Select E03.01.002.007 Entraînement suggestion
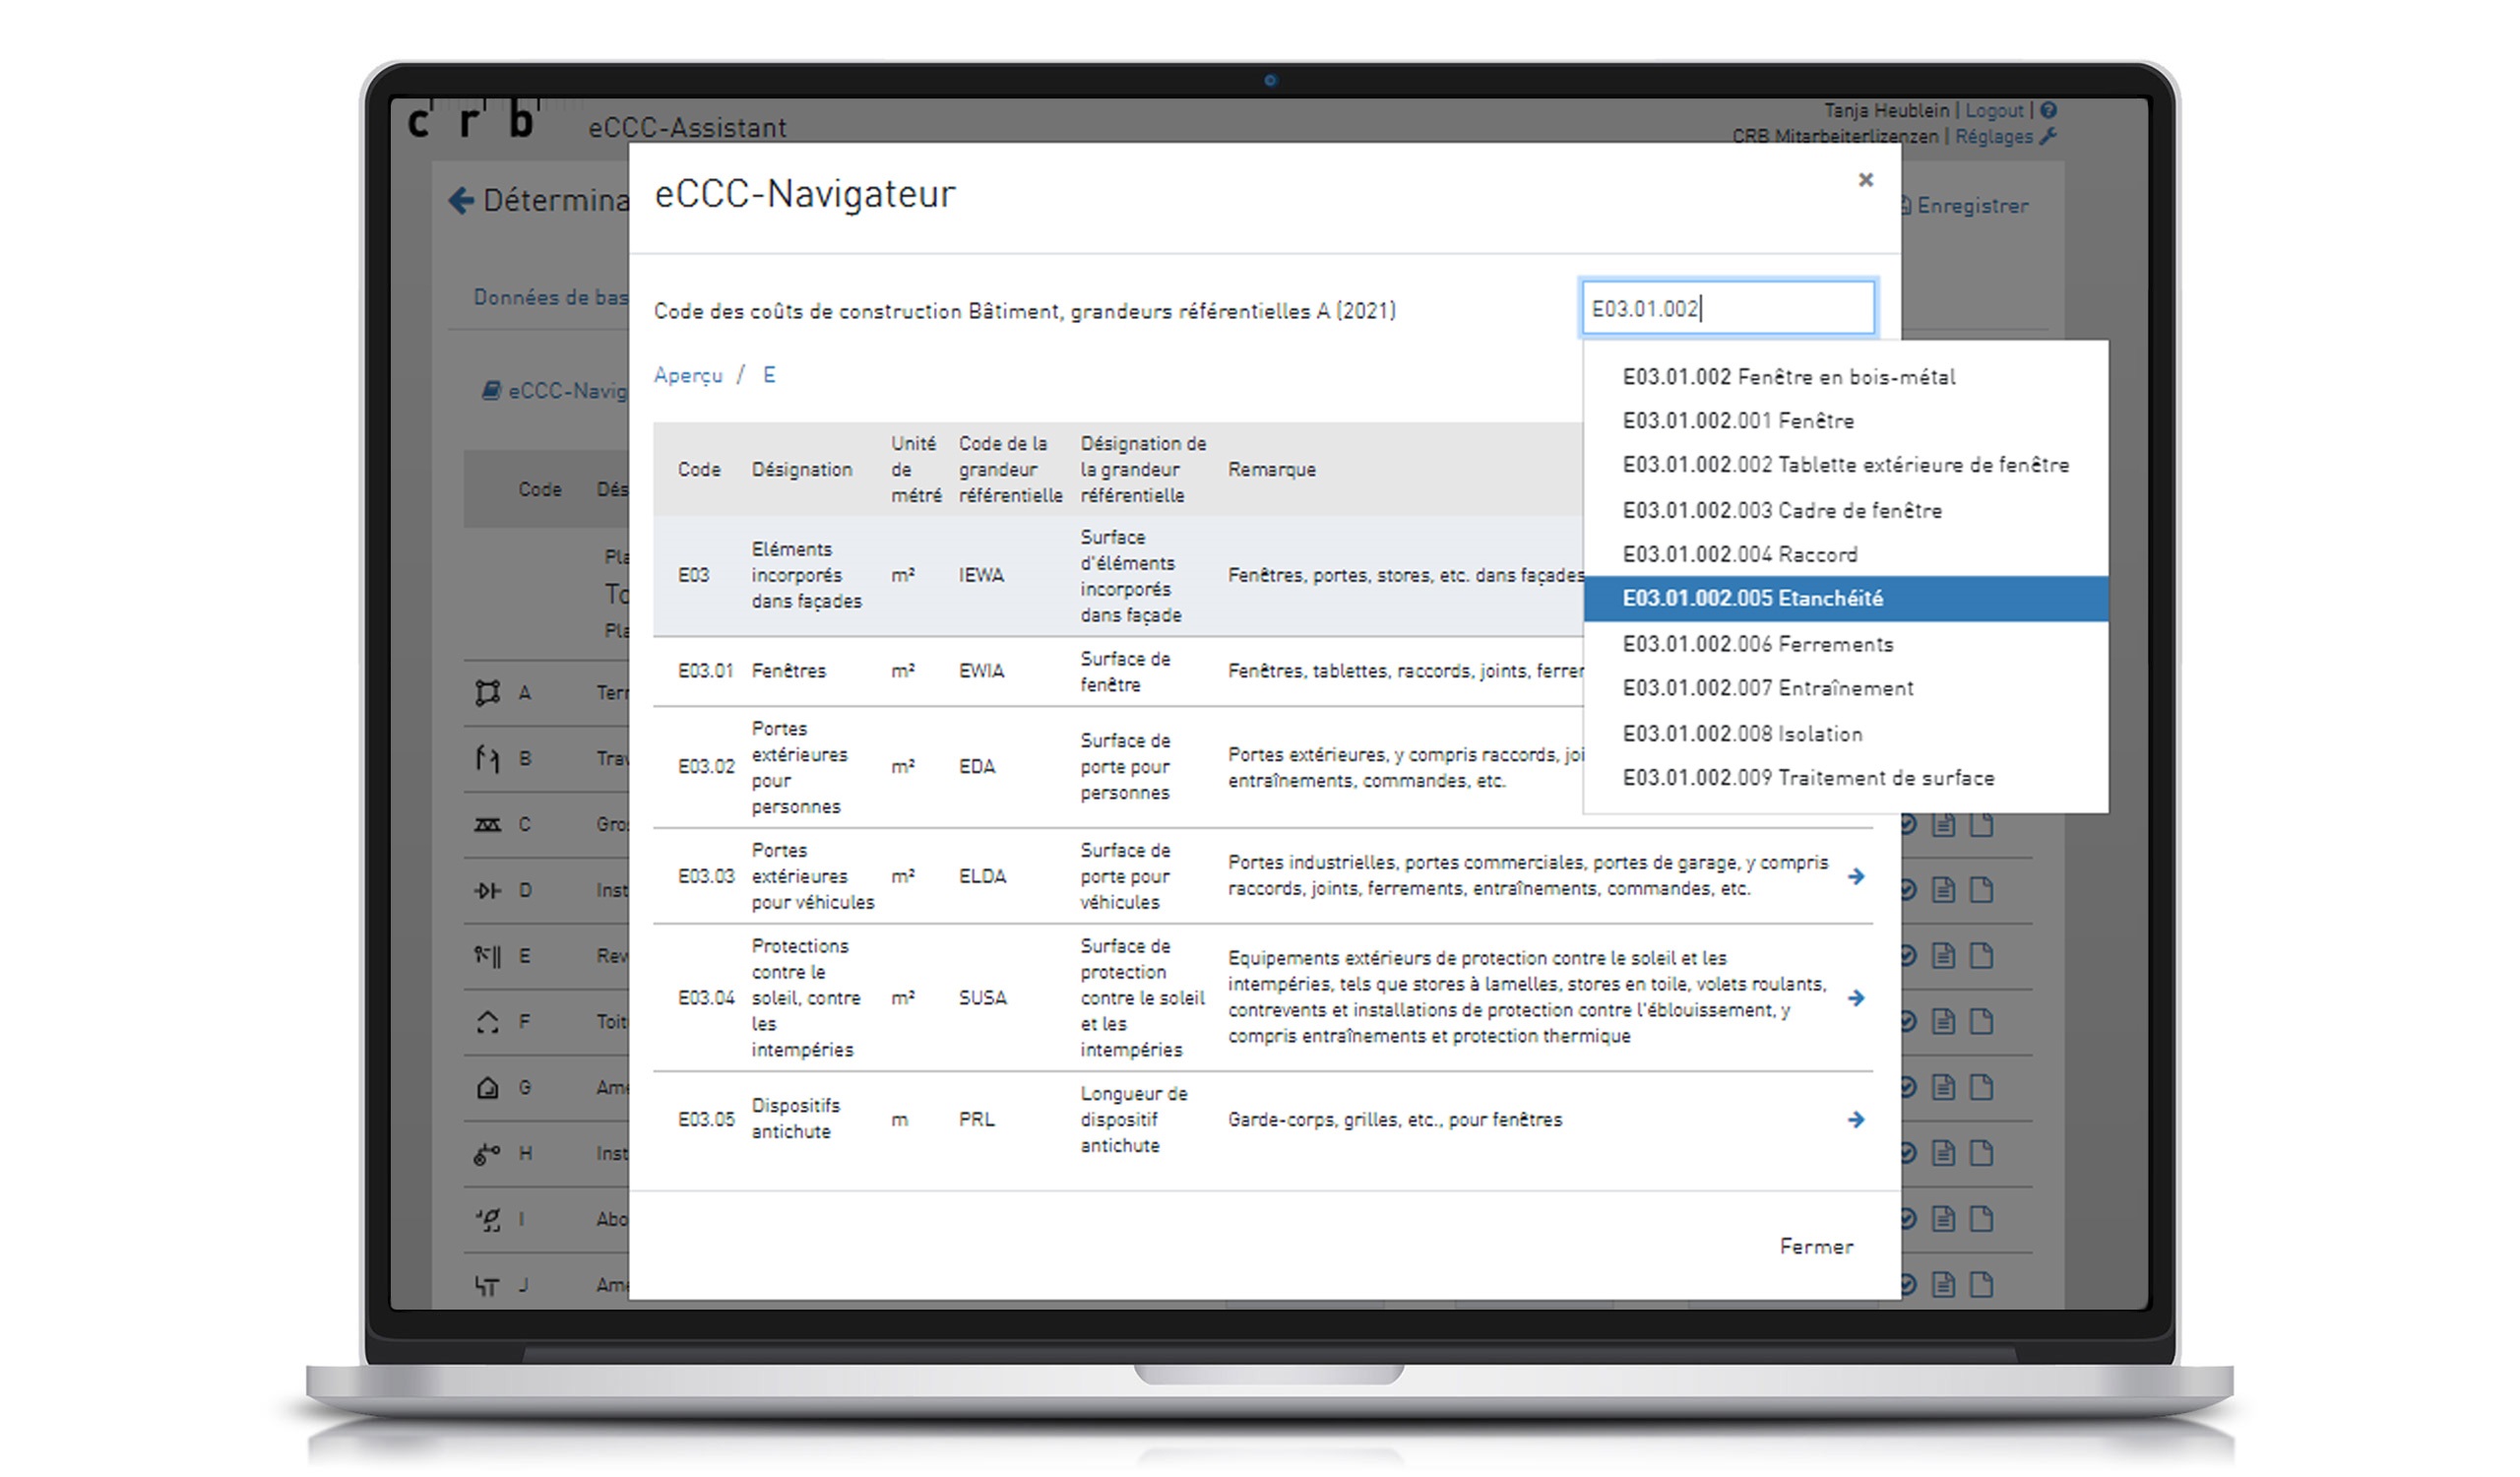Screen dimensions: 2520x1477 tap(1846, 689)
